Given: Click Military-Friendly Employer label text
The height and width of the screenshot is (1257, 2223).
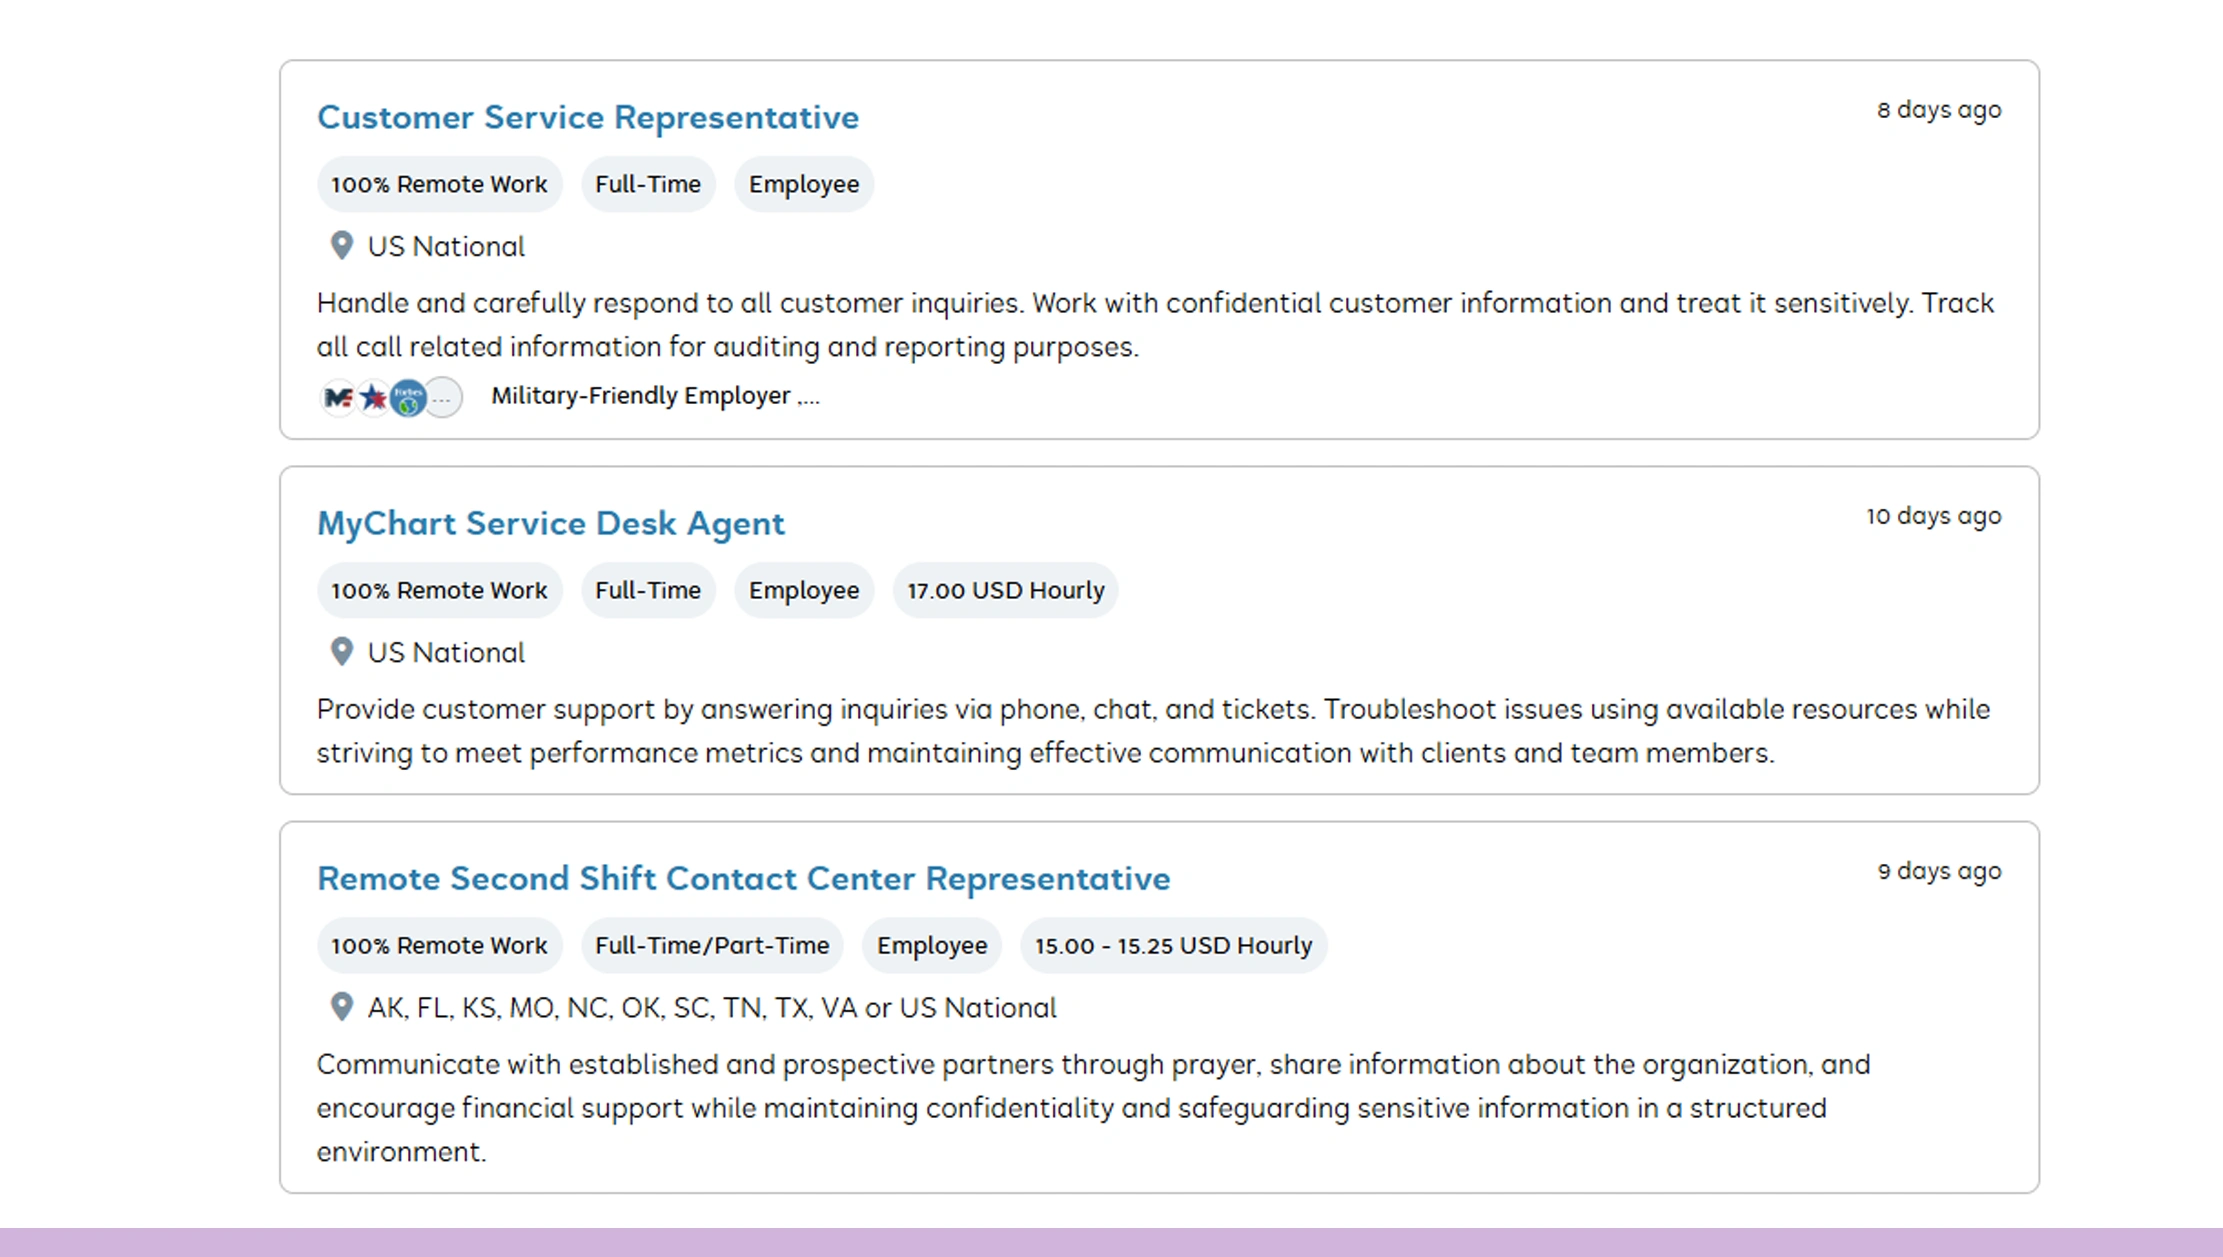Looking at the screenshot, I should 641,396.
